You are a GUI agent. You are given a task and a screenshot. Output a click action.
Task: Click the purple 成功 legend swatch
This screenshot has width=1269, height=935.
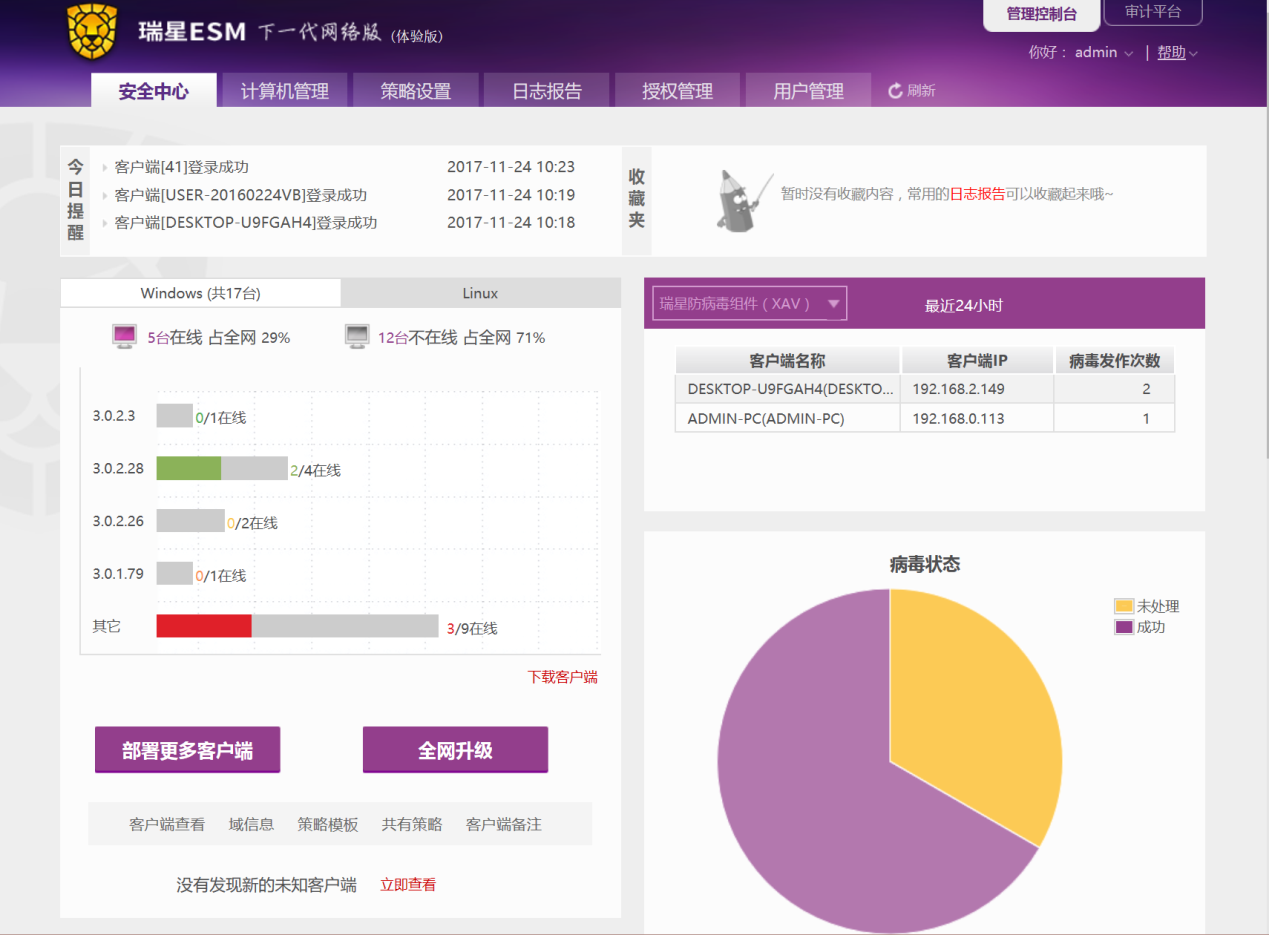click(x=1124, y=627)
